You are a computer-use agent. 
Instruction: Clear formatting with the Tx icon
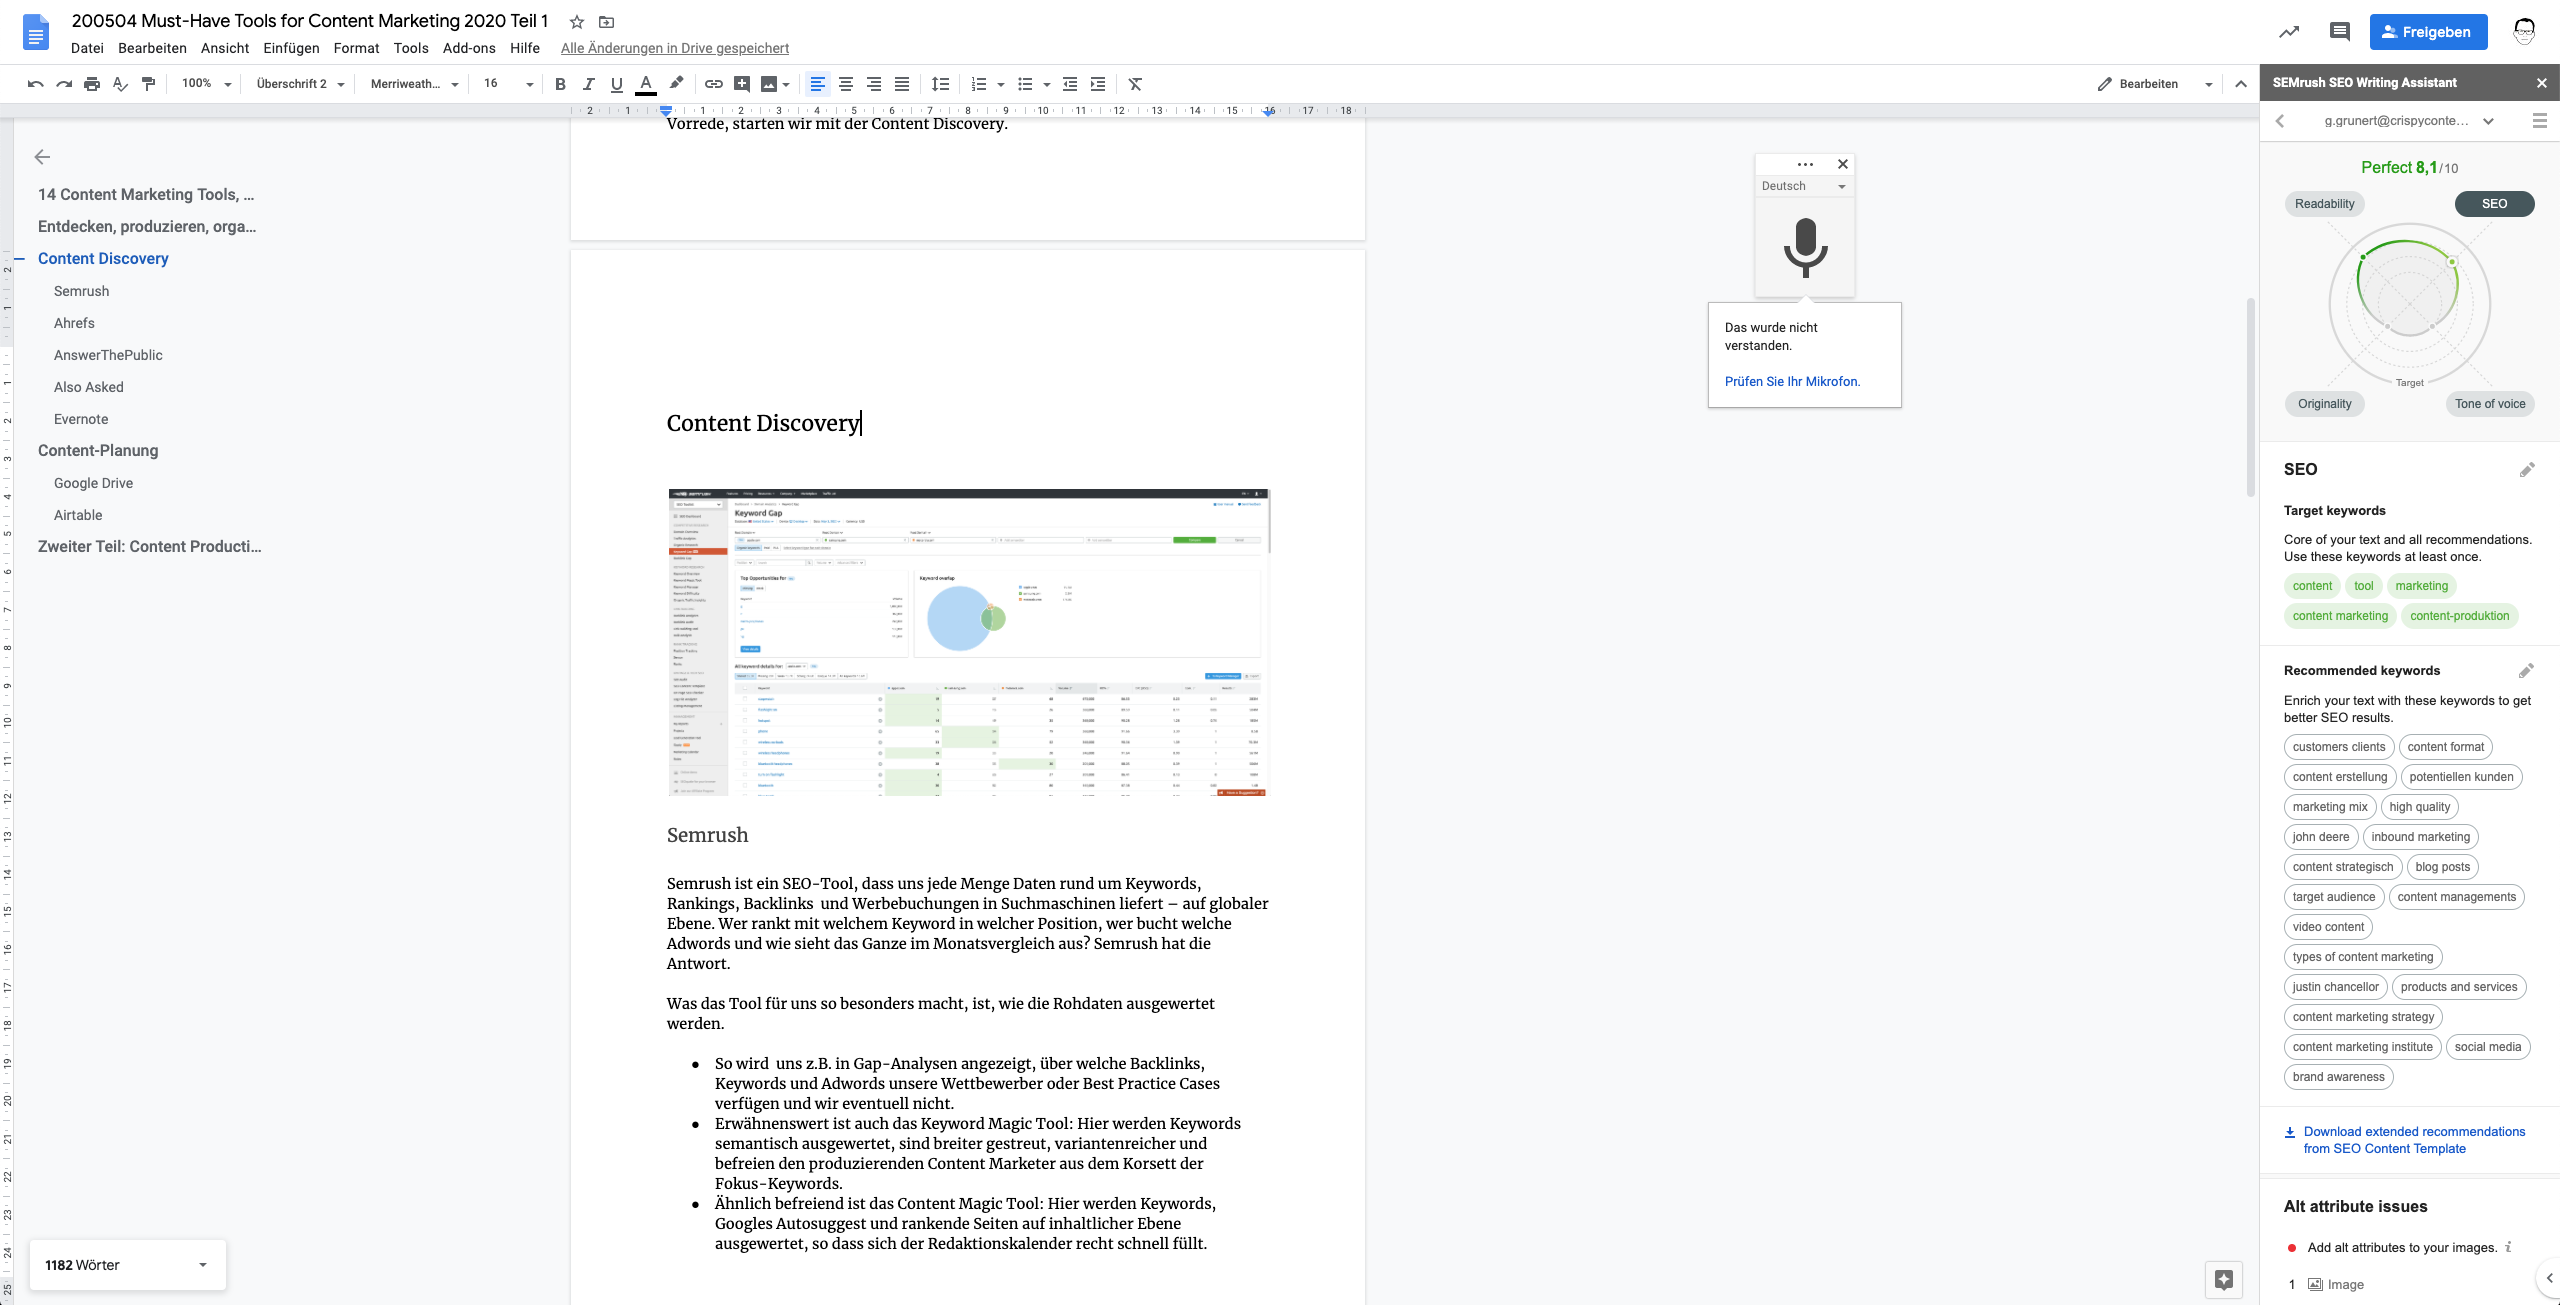click(x=1135, y=84)
